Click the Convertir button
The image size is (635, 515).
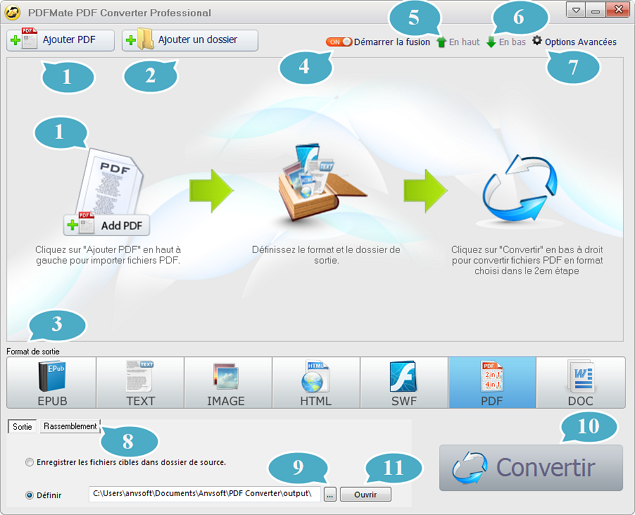pos(531,468)
